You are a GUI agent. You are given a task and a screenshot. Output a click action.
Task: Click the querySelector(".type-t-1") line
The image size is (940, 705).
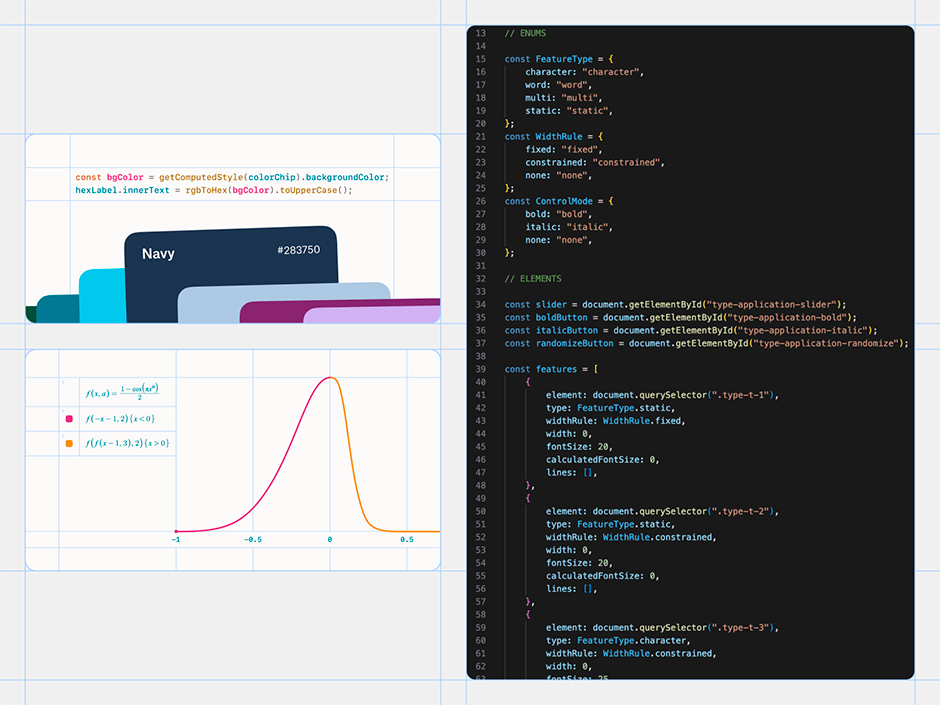tap(662, 395)
